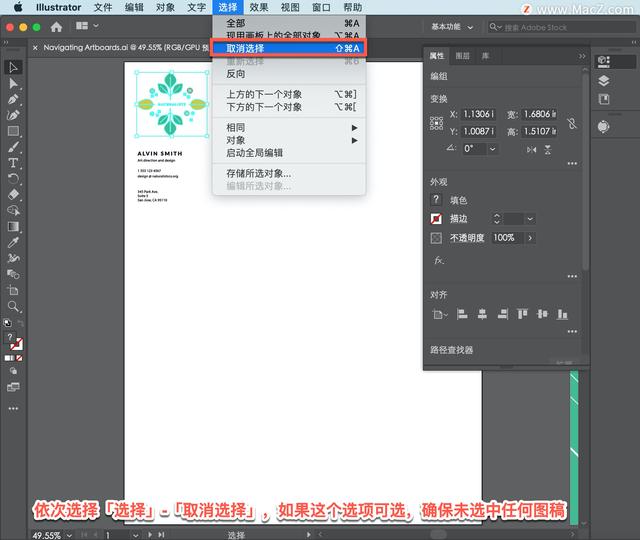Image resolution: width=640 pixels, height=540 pixels.
Task: Choose 全部 from the Select menu
Action: (x=289, y=23)
